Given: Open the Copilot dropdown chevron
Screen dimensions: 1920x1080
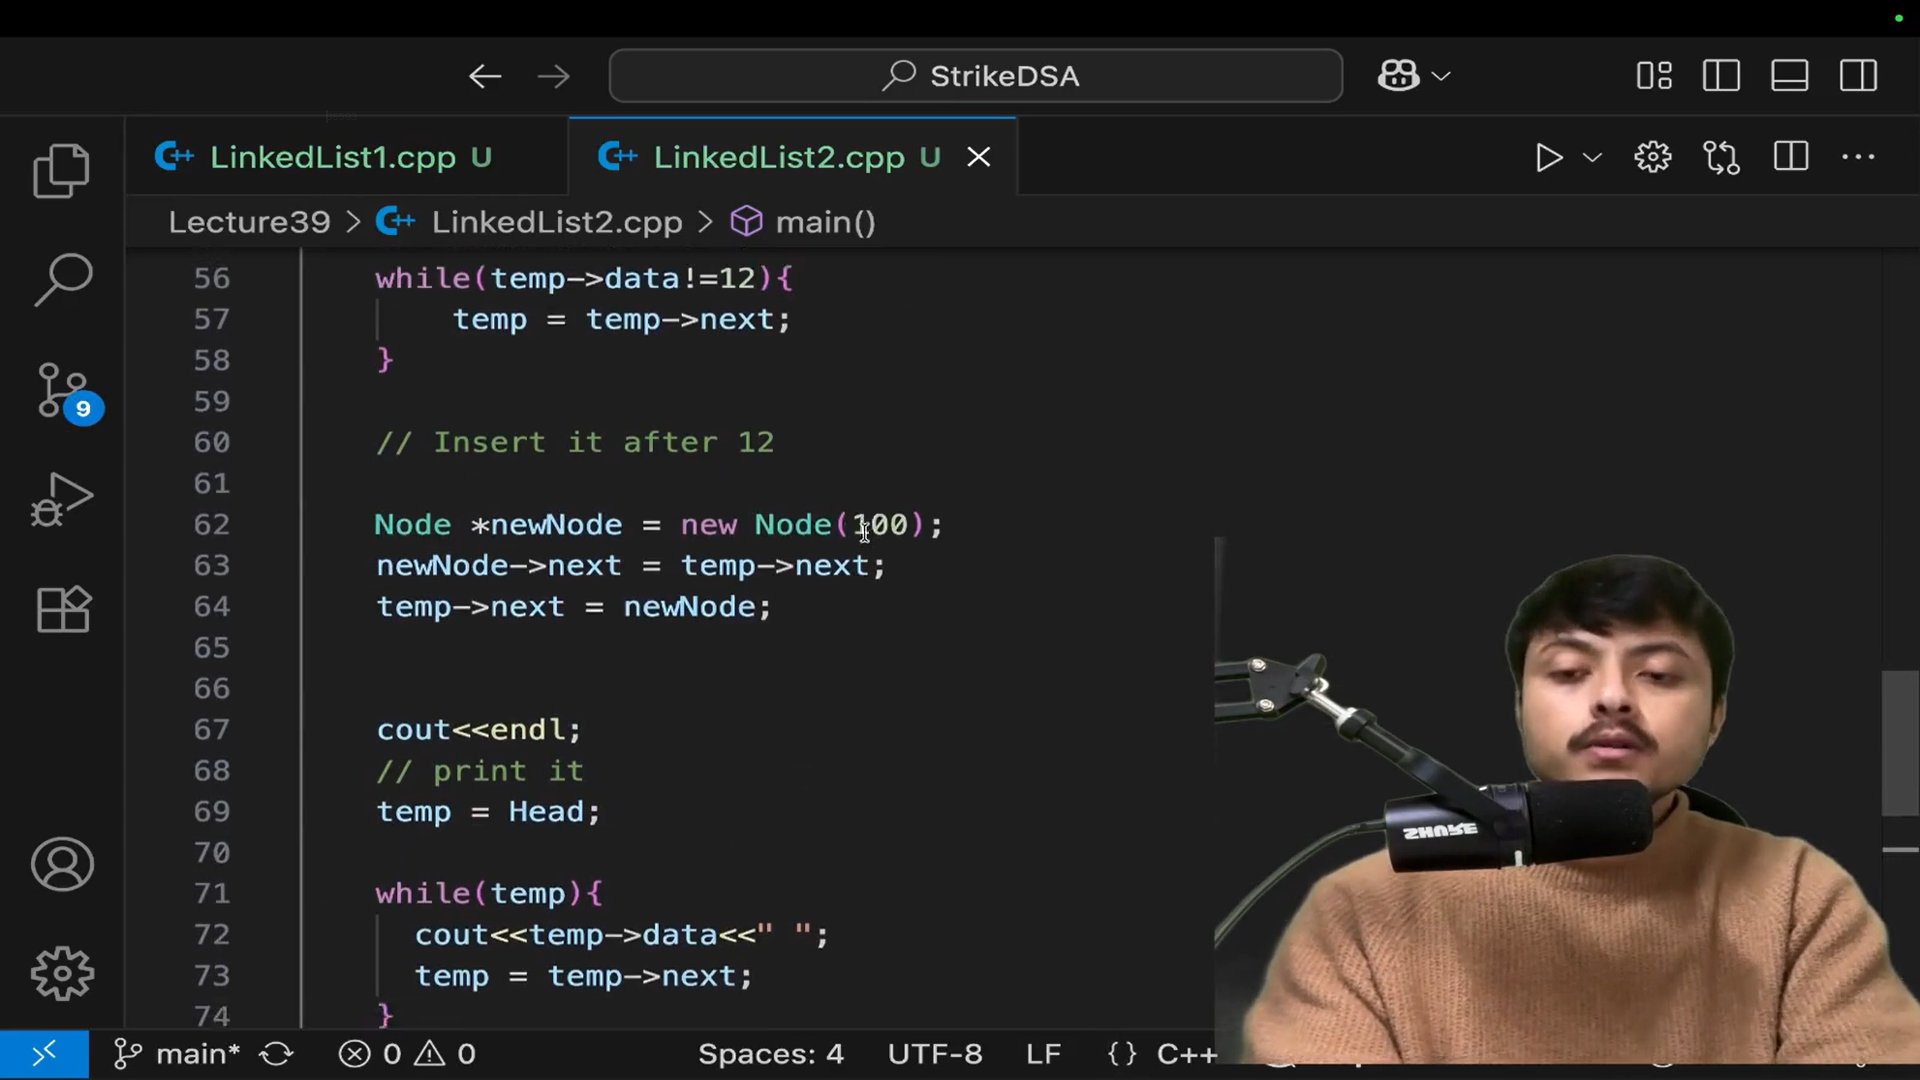Looking at the screenshot, I should click(x=1441, y=76).
